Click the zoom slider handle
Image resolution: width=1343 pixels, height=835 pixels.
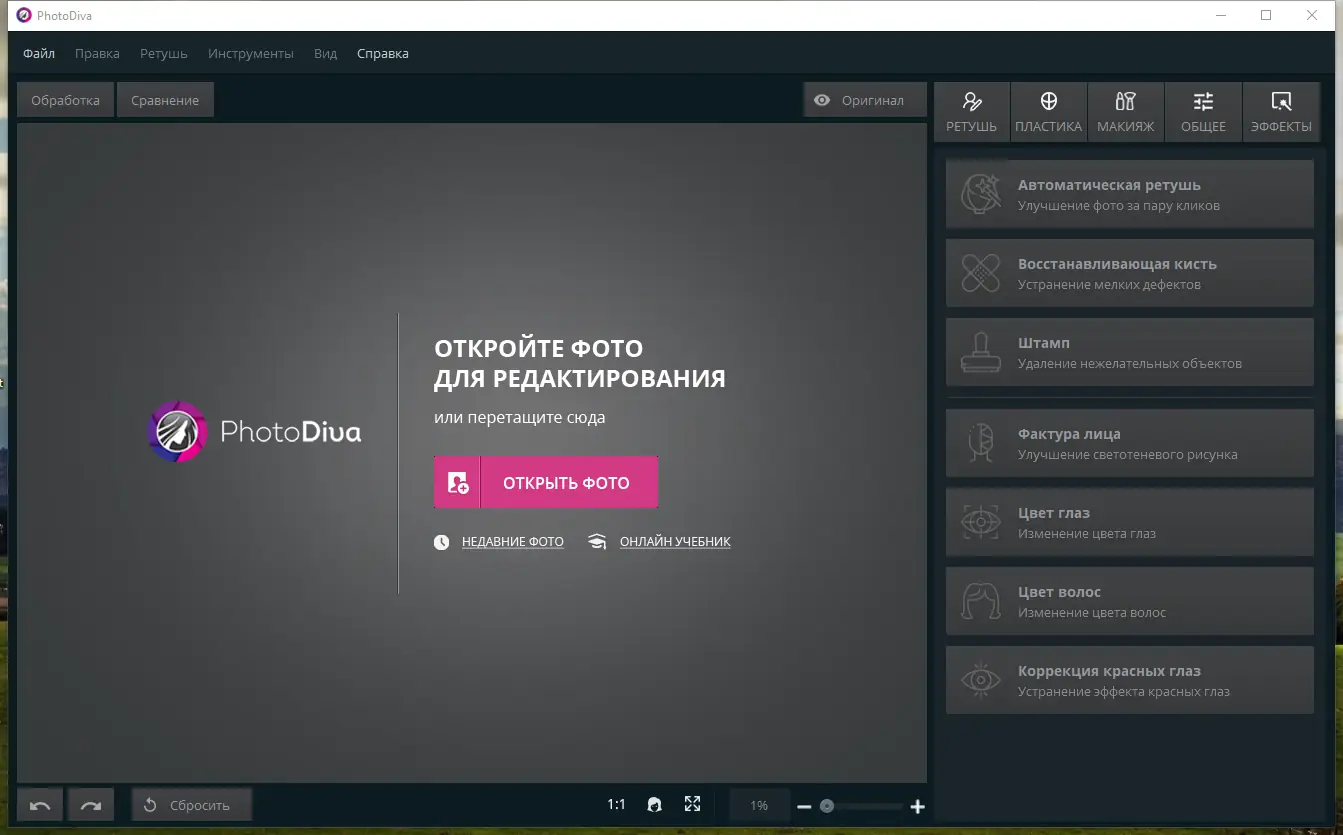click(827, 806)
